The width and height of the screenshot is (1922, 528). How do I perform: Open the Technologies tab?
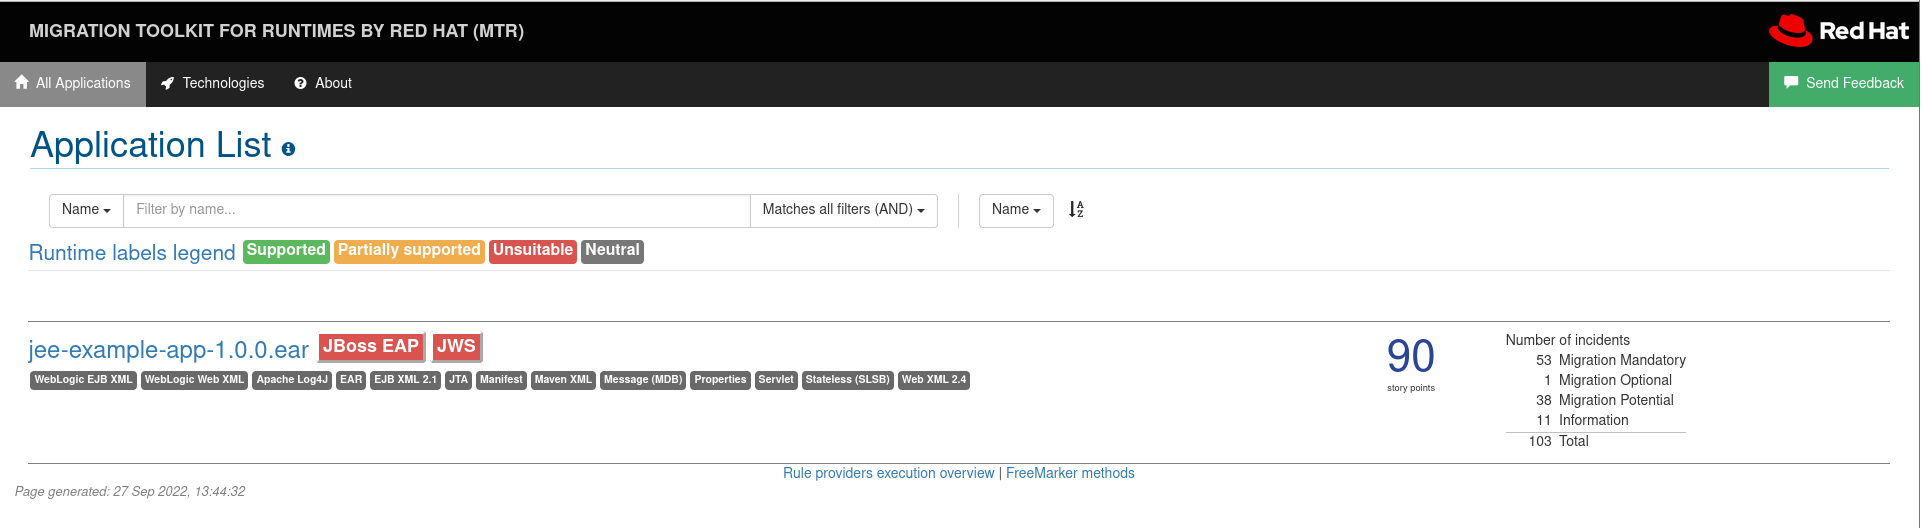213,84
